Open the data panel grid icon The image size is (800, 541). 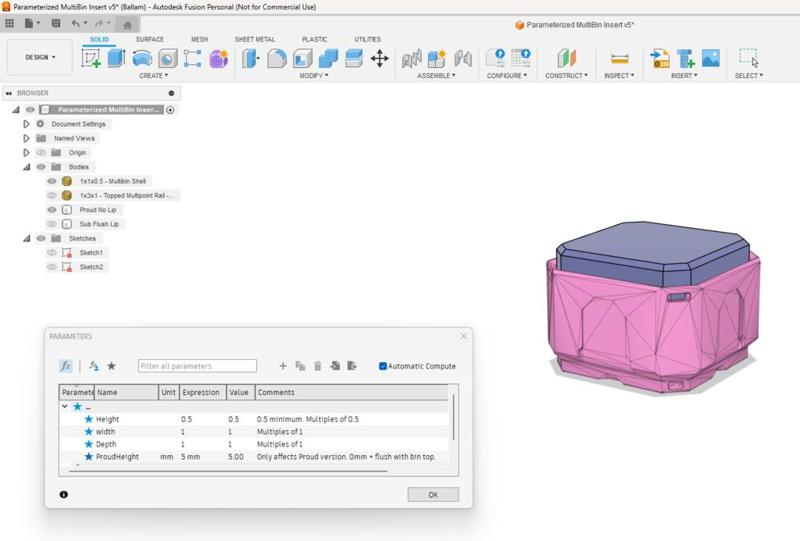click(10, 23)
